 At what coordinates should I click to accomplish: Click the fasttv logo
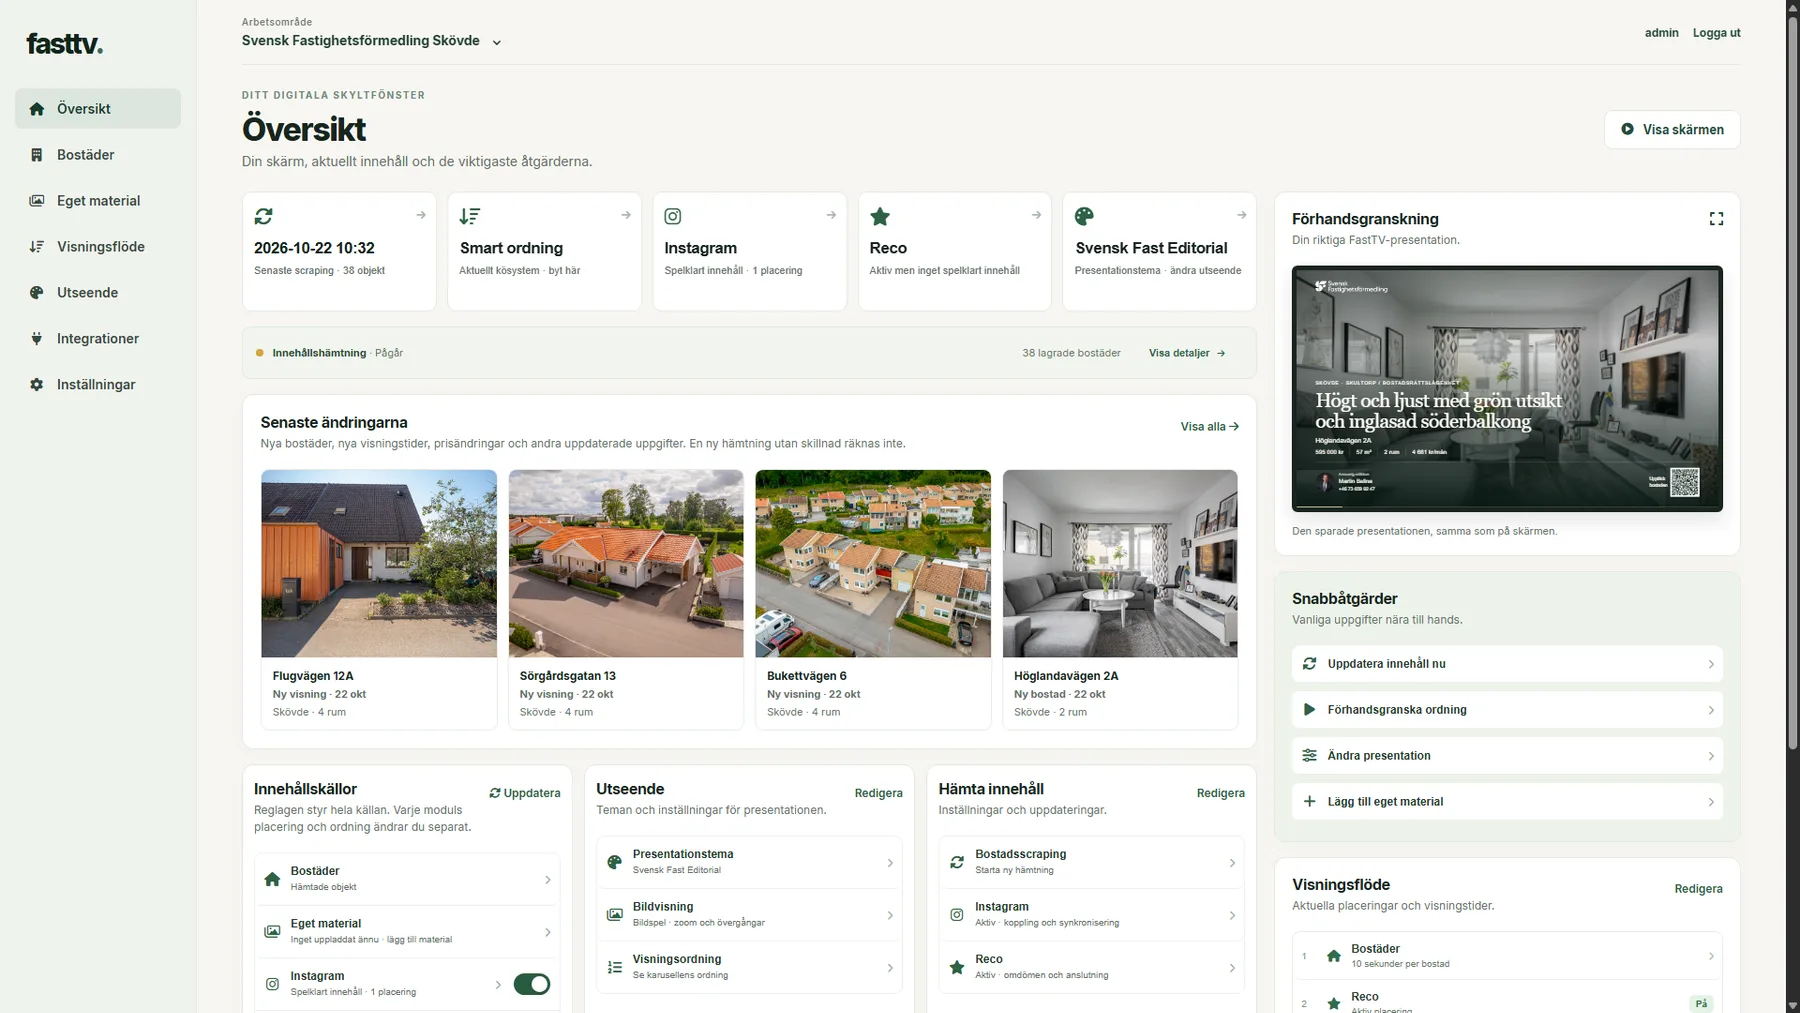[x=65, y=44]
